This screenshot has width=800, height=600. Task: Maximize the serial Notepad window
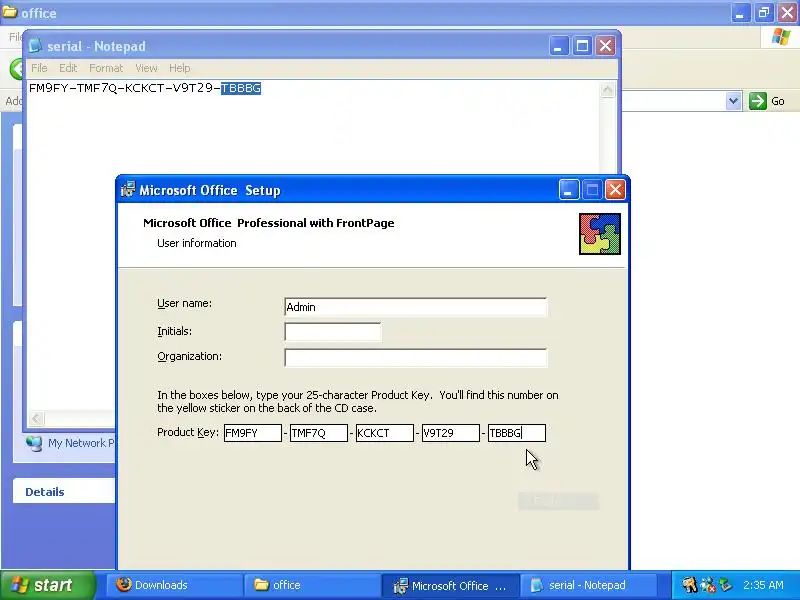(582, 46)
